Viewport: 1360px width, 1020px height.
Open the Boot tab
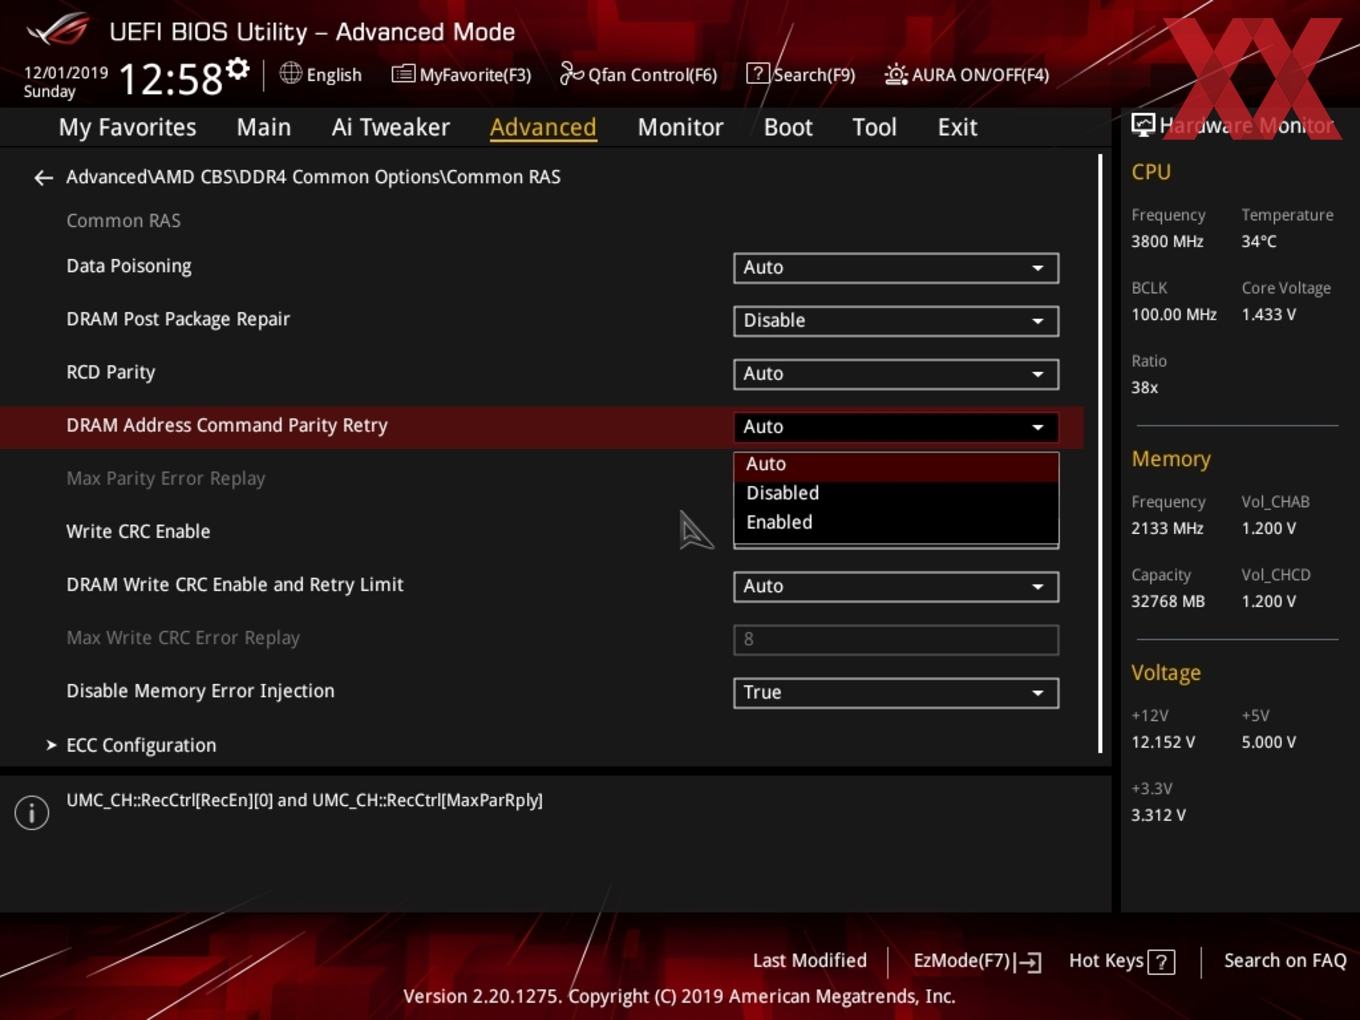click(788, 127)
